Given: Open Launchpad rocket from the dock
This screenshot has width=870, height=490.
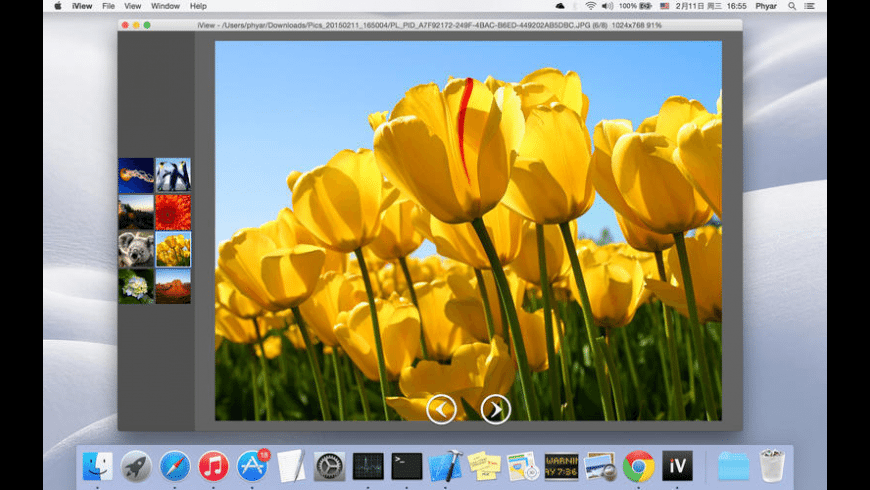Looking at the screenshot, I should pyautogui.click(x=136, y=466).
